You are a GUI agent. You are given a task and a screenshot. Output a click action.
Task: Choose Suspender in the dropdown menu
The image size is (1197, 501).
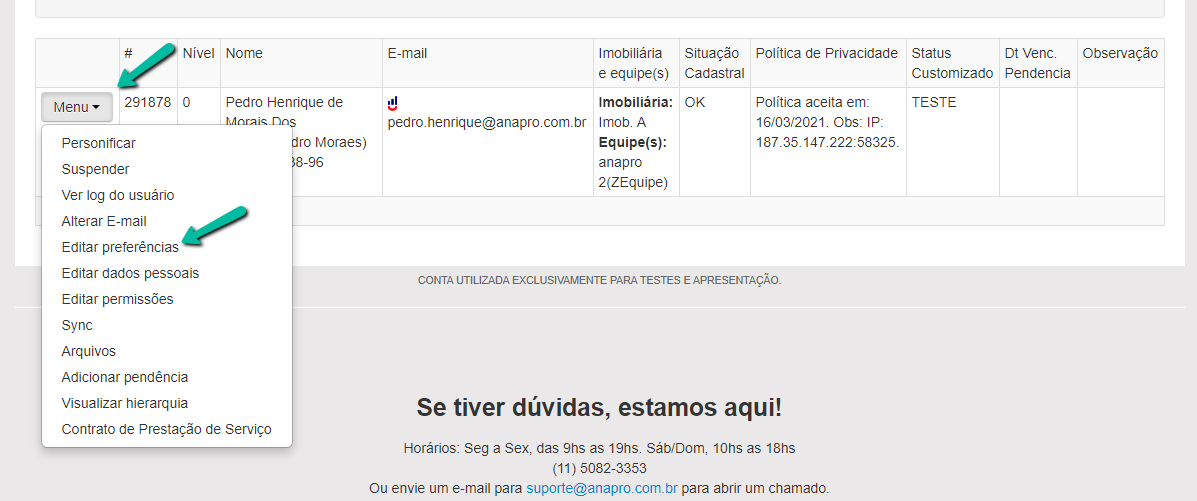pyautogui.click(x=95, y=169)
